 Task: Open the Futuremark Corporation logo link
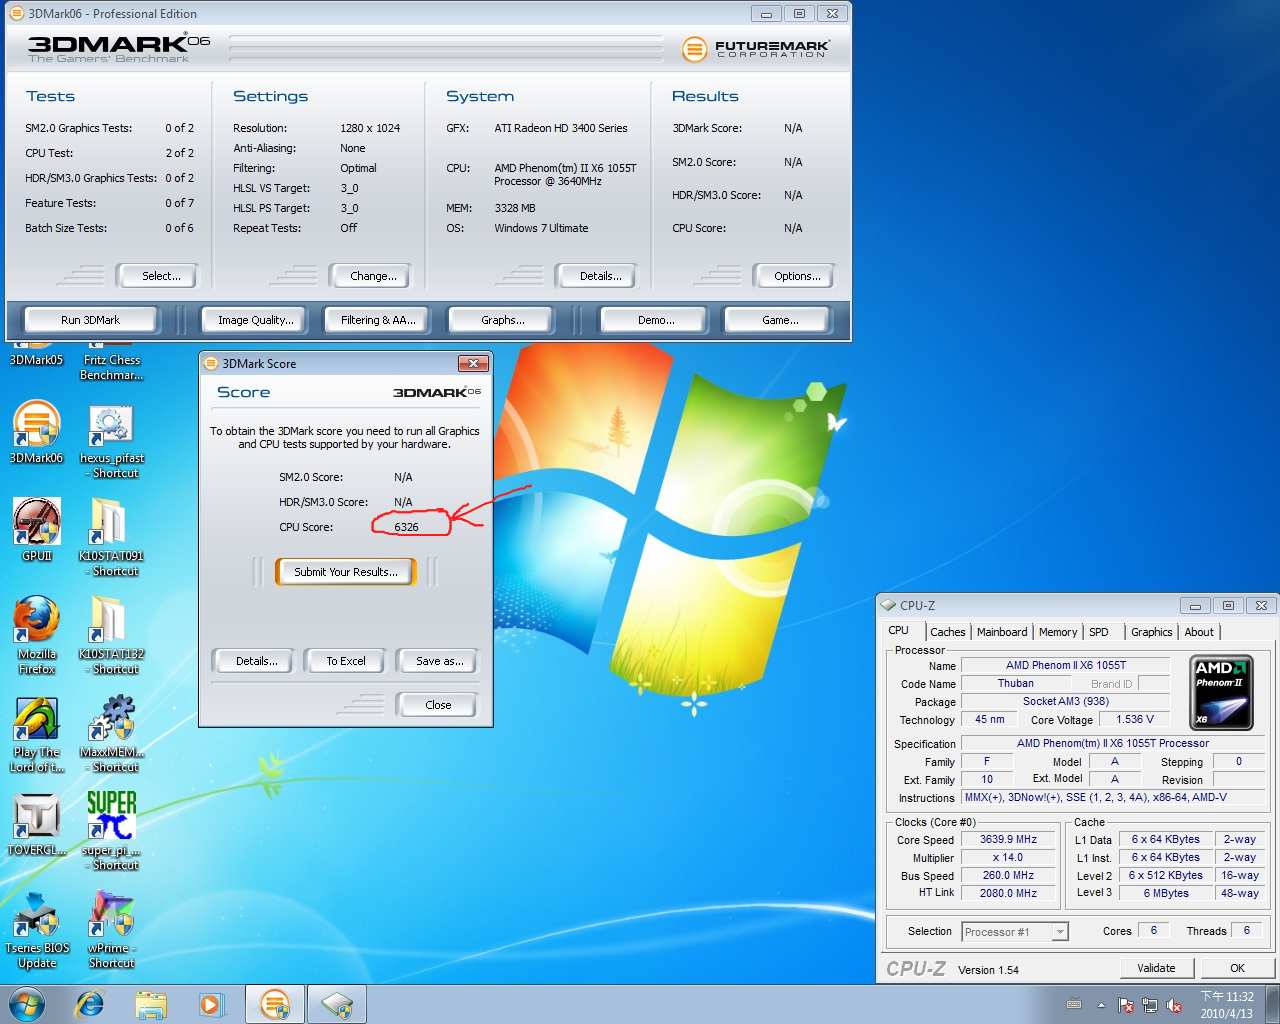(755, 48)
